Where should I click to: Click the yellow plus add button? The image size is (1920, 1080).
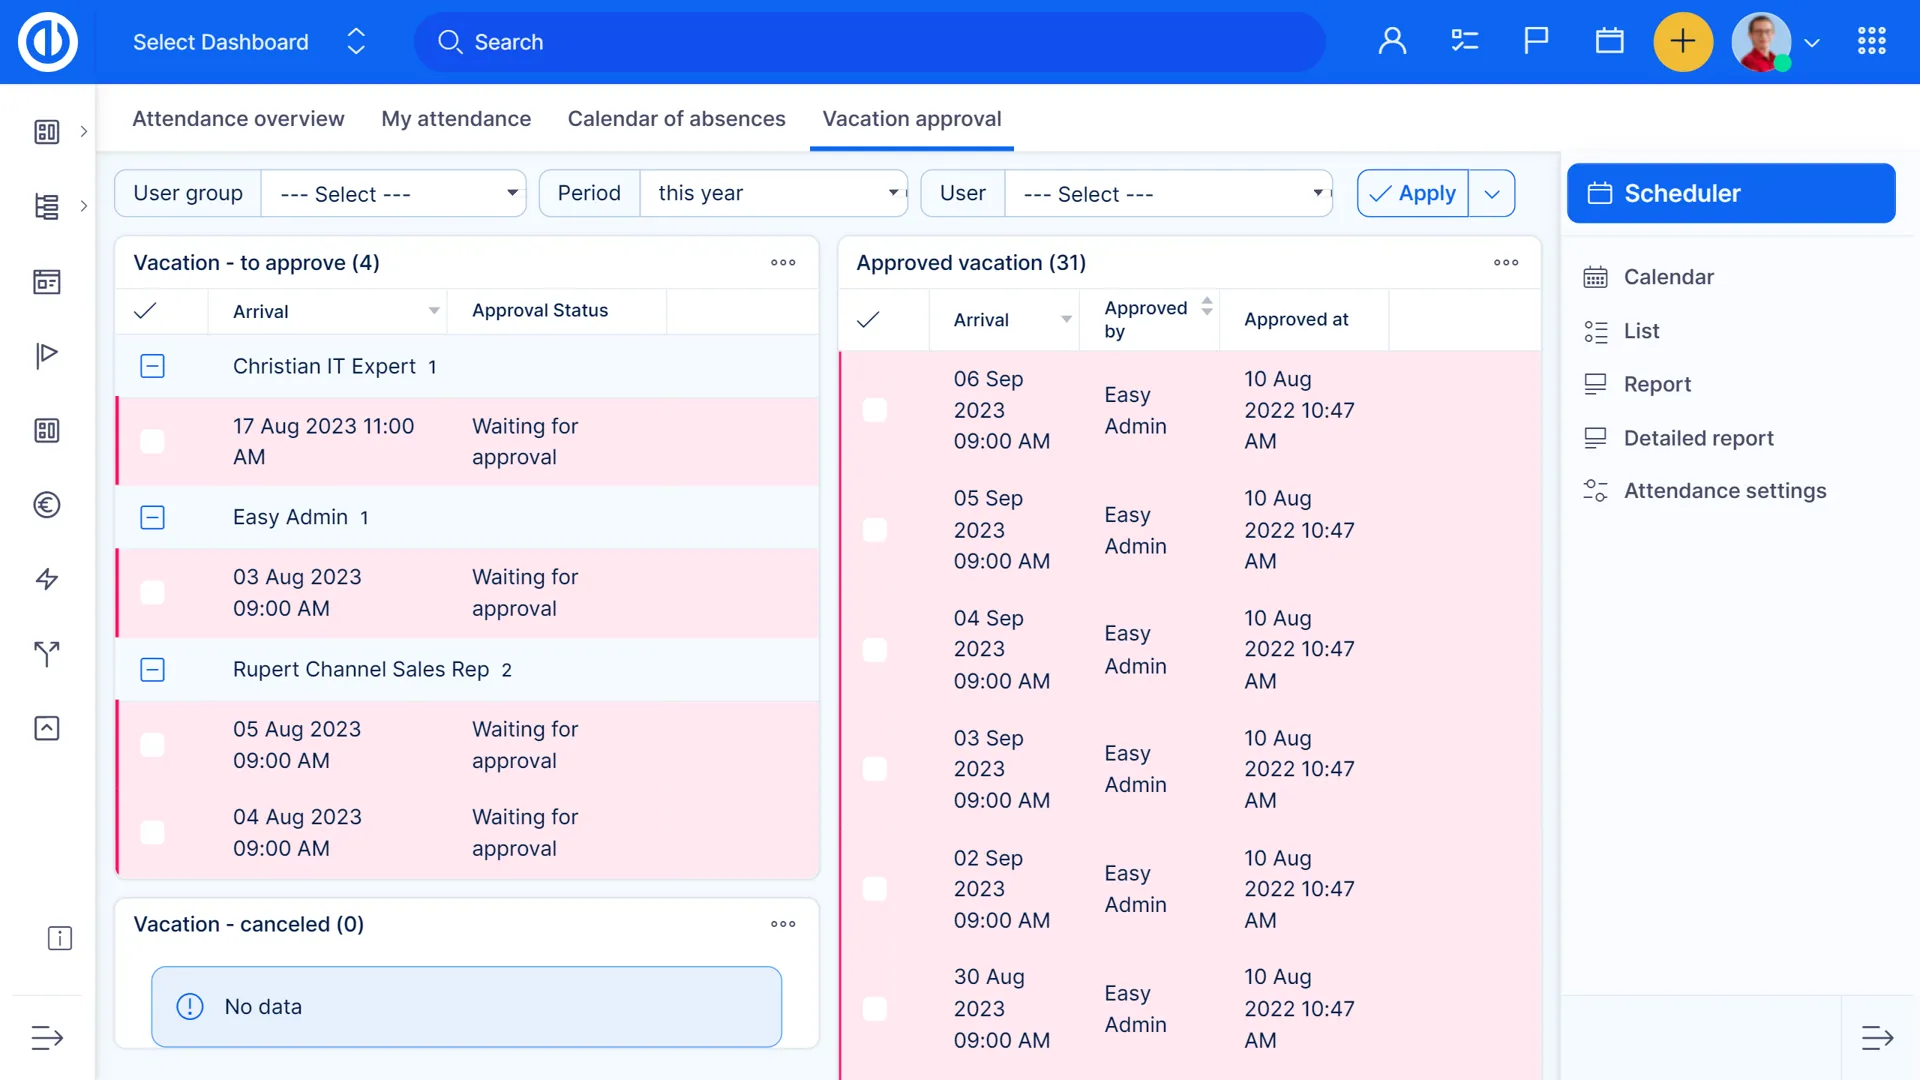pyautogui.click(x=1683, y=41)
